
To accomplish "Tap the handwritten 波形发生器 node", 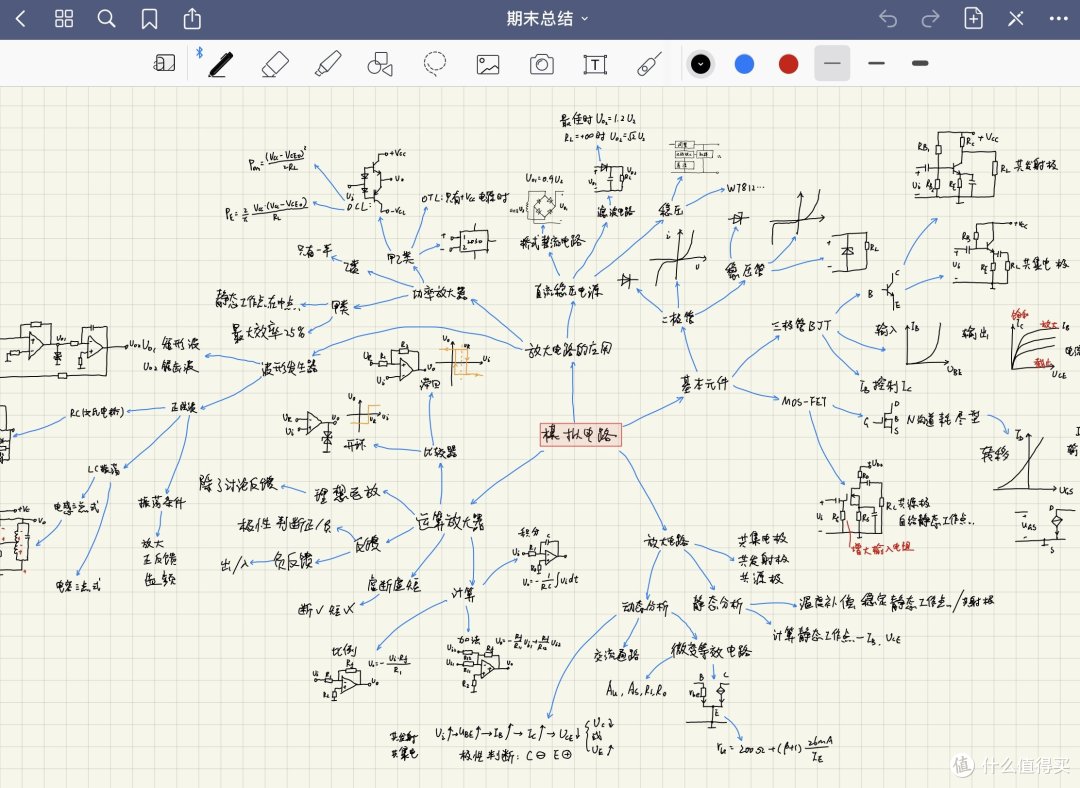I will (289, 368).
